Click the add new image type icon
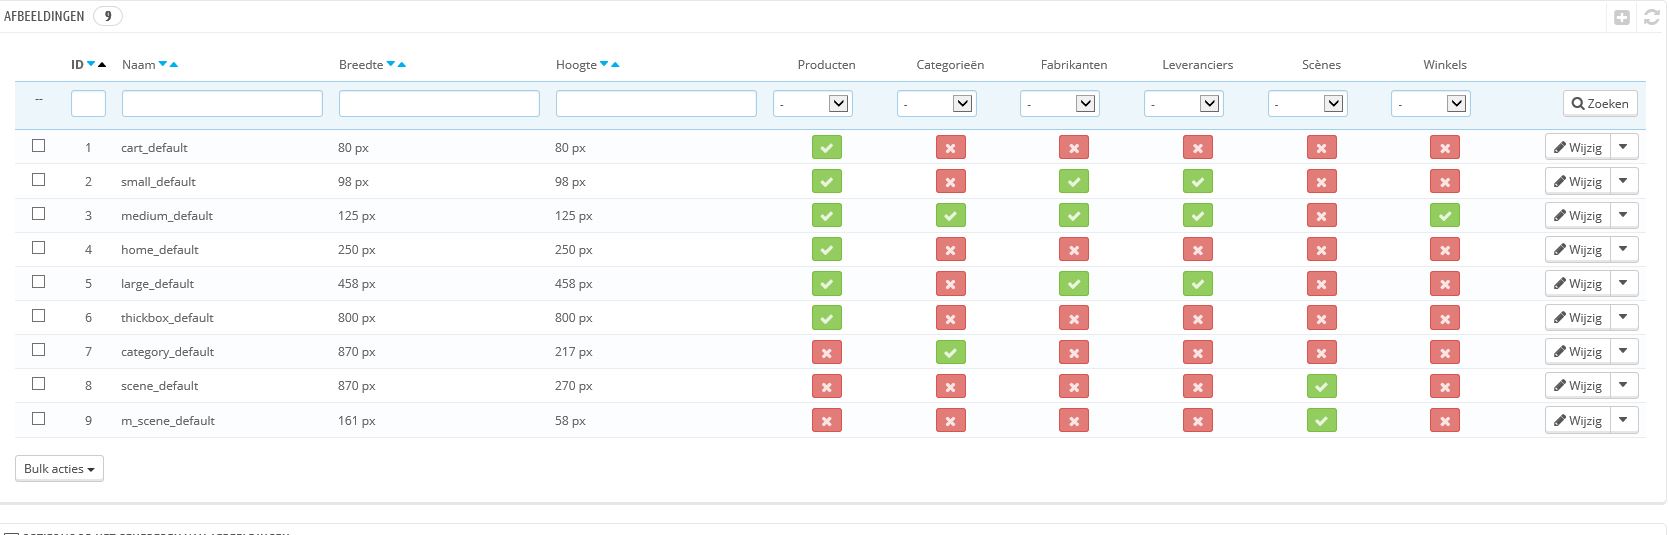1669x535 pixels. pyautogui.click(x=1622, y=17)
